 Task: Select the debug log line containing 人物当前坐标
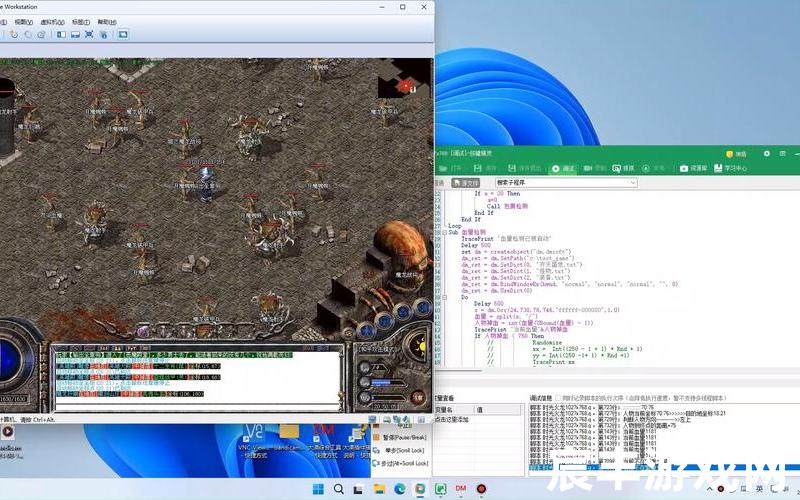(628, 414)
